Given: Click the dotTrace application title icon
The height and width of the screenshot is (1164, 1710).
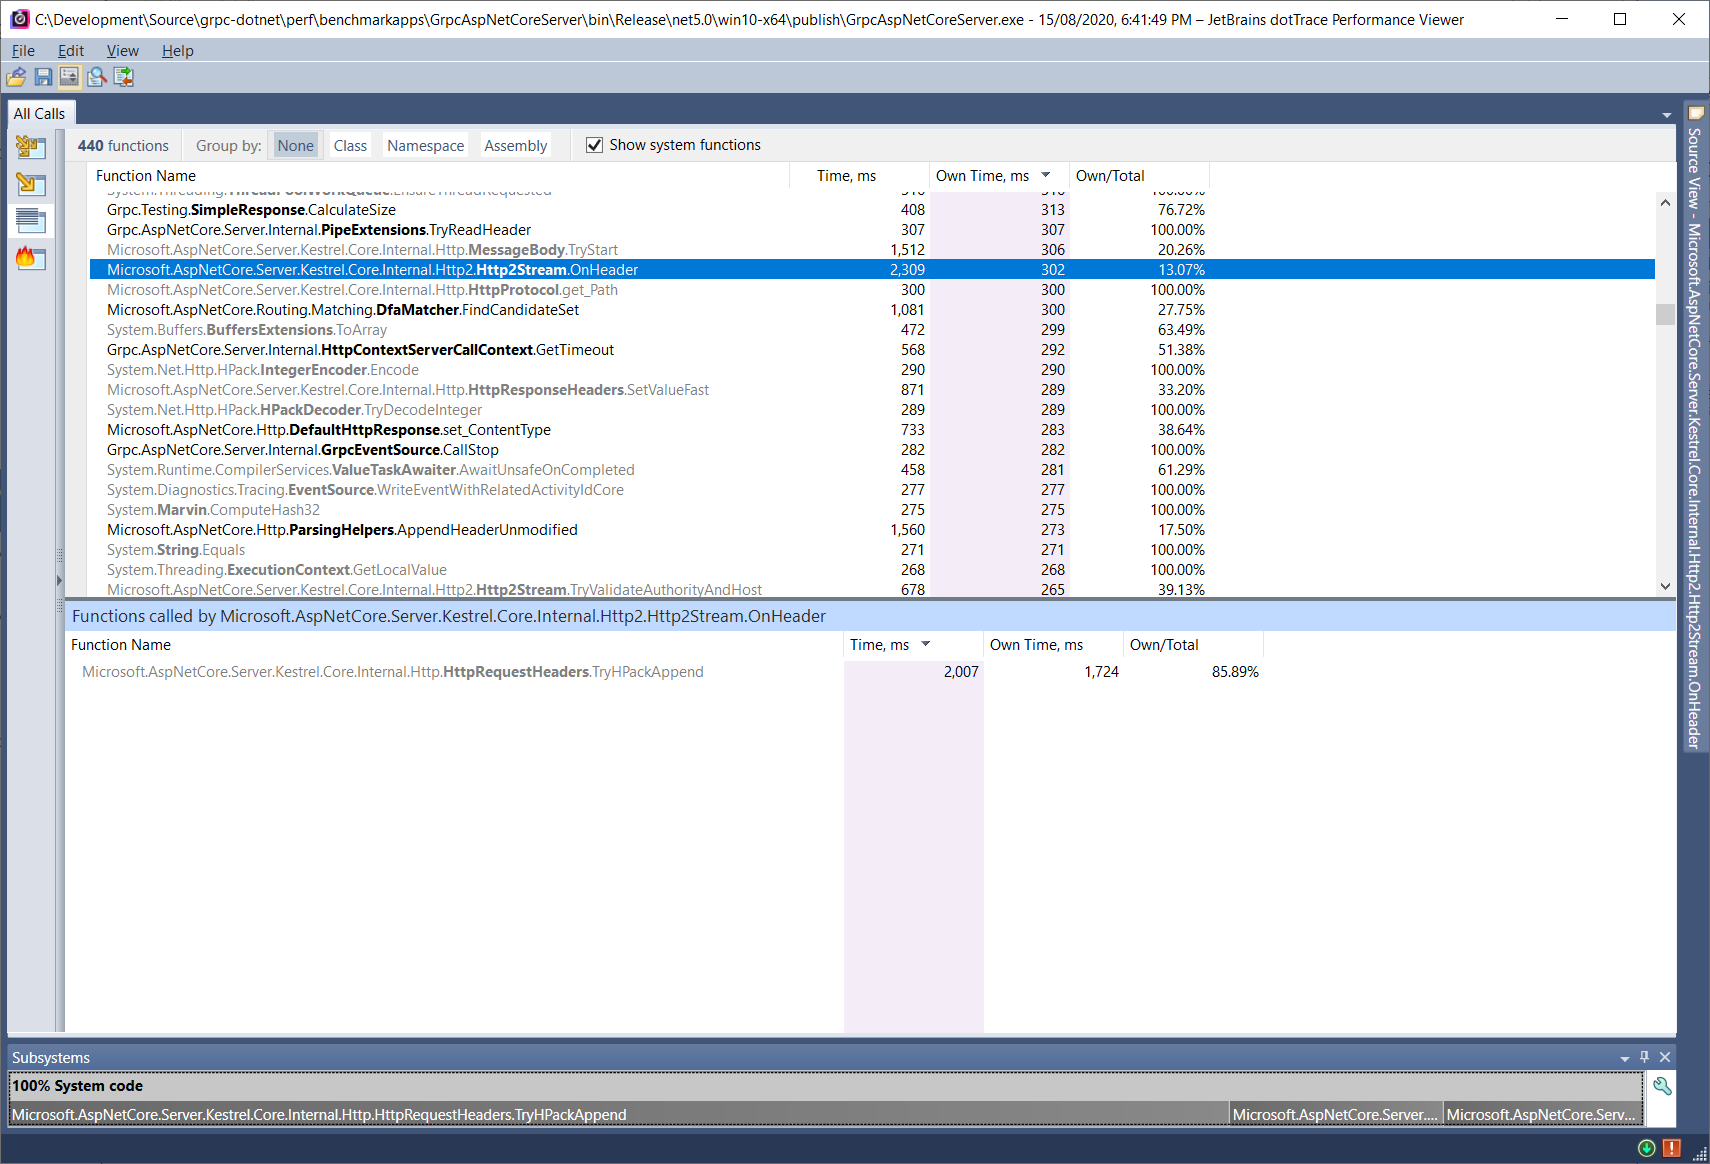Looking at the screenshot, I should [19, 19].
